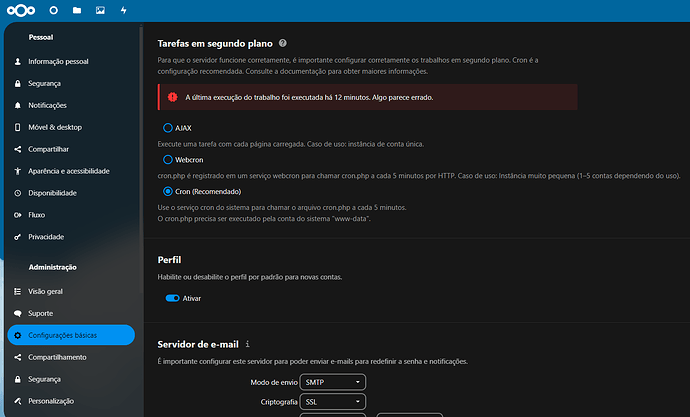Open the Modo de envio SMTP dropdown
690x417 pixels.
[x=332, y=382]
